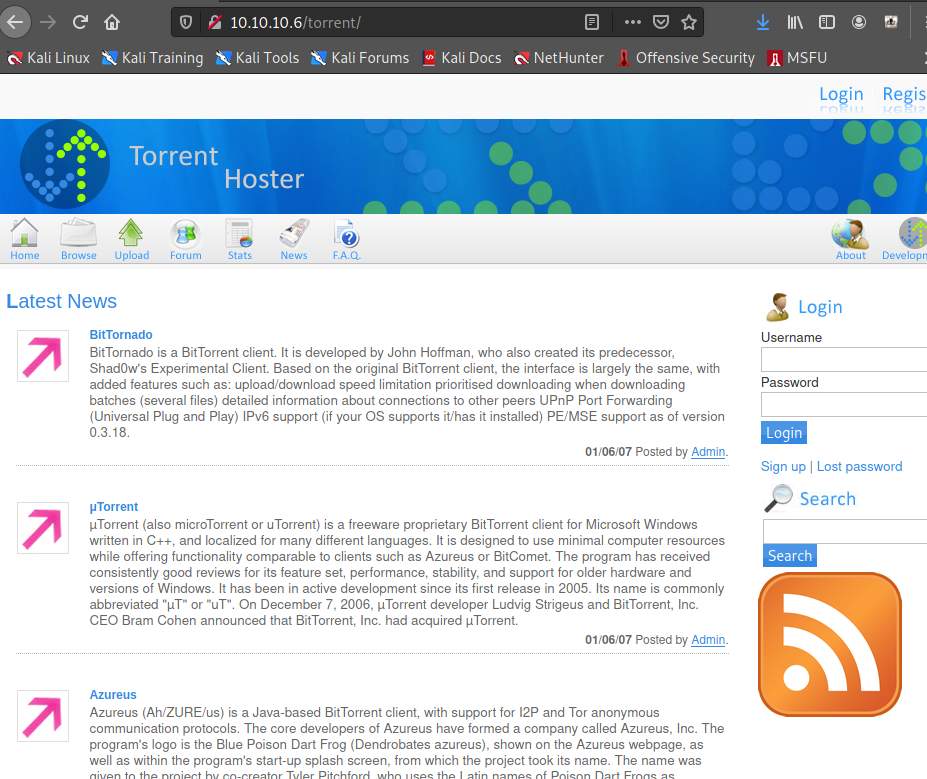Click the magnifying glass Search icon
927x779 pixels.
pyautogui.click(x=778, y=498)
